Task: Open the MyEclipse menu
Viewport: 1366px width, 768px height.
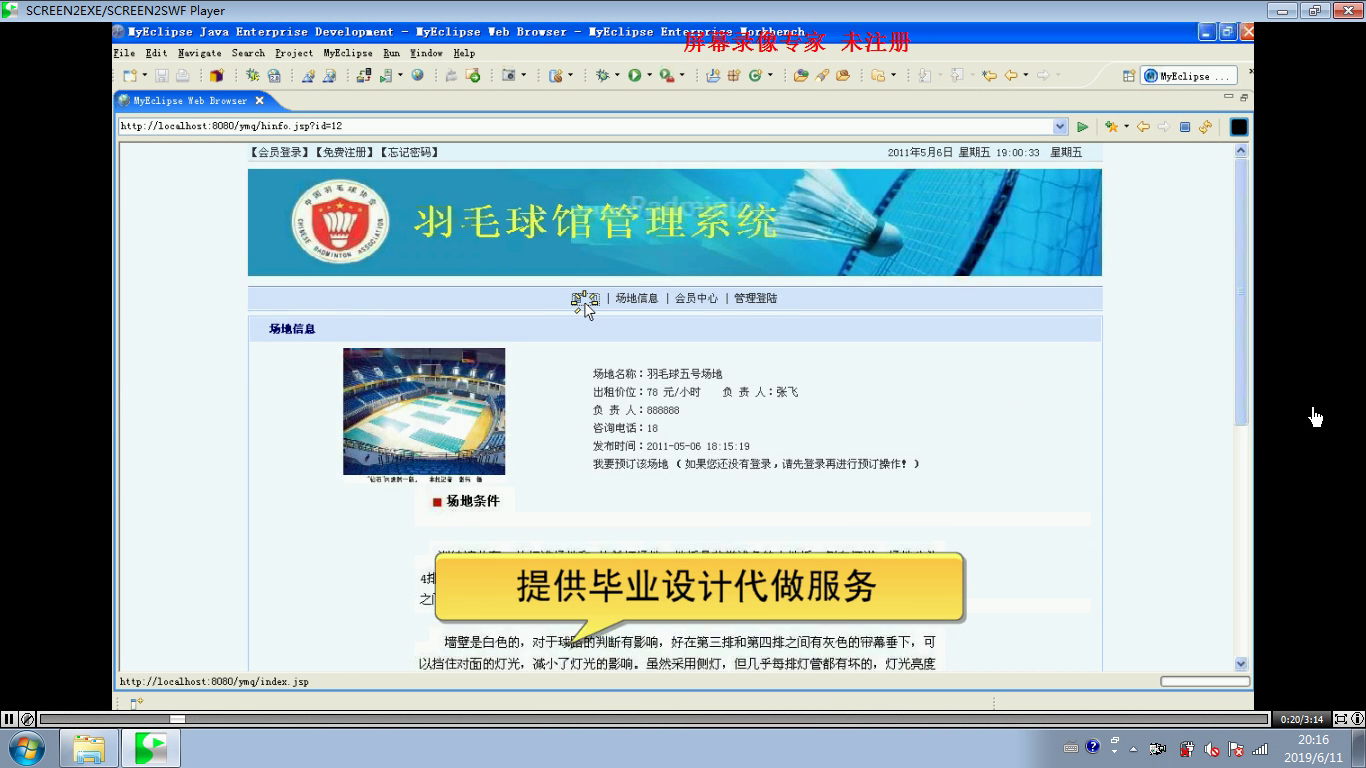Action: (348, 53)
